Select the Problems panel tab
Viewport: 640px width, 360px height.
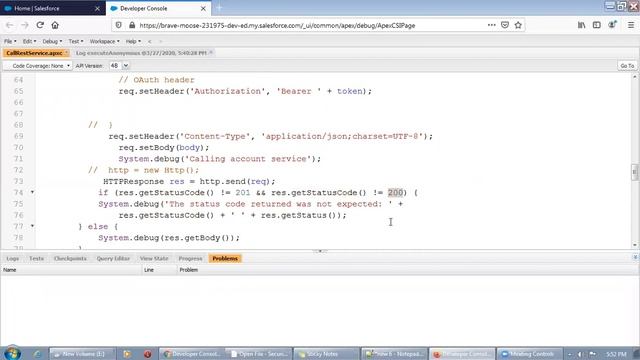[225, 258]
